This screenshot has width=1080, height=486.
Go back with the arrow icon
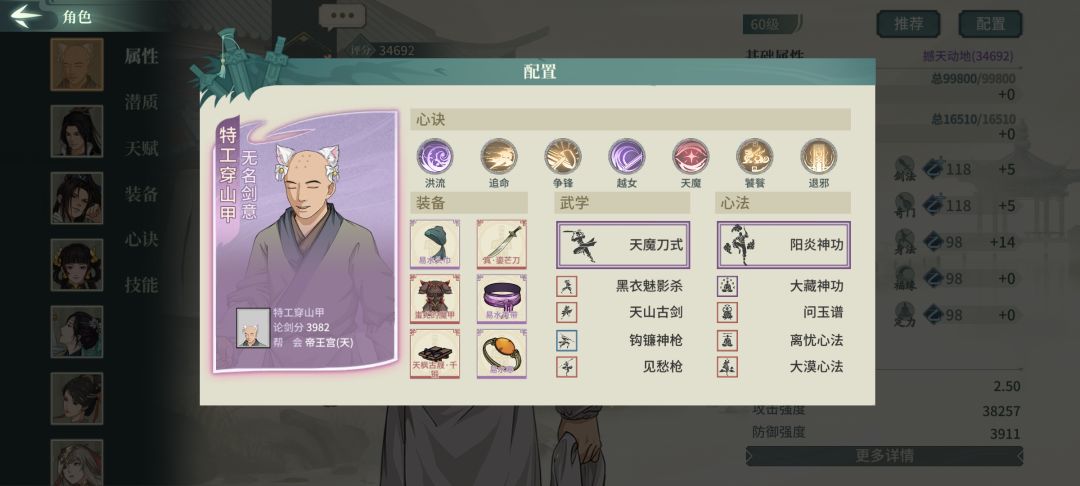[26, 16]
